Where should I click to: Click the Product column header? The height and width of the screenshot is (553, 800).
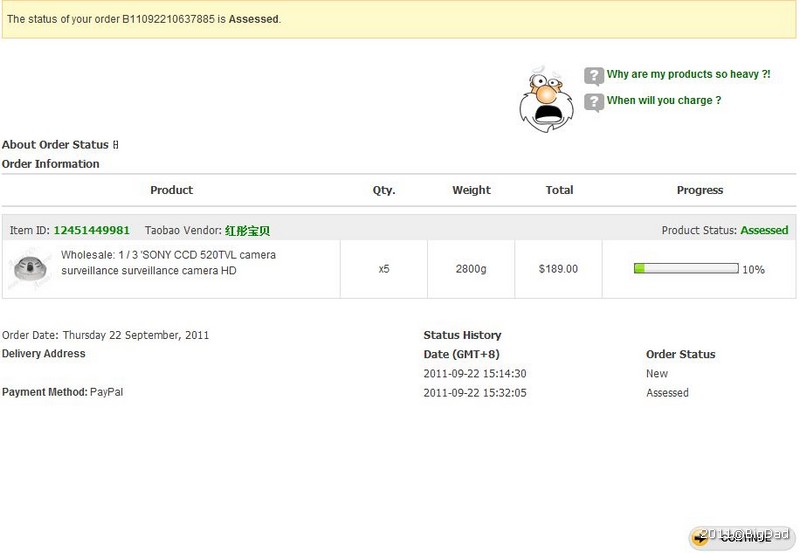tap(171, 190)
